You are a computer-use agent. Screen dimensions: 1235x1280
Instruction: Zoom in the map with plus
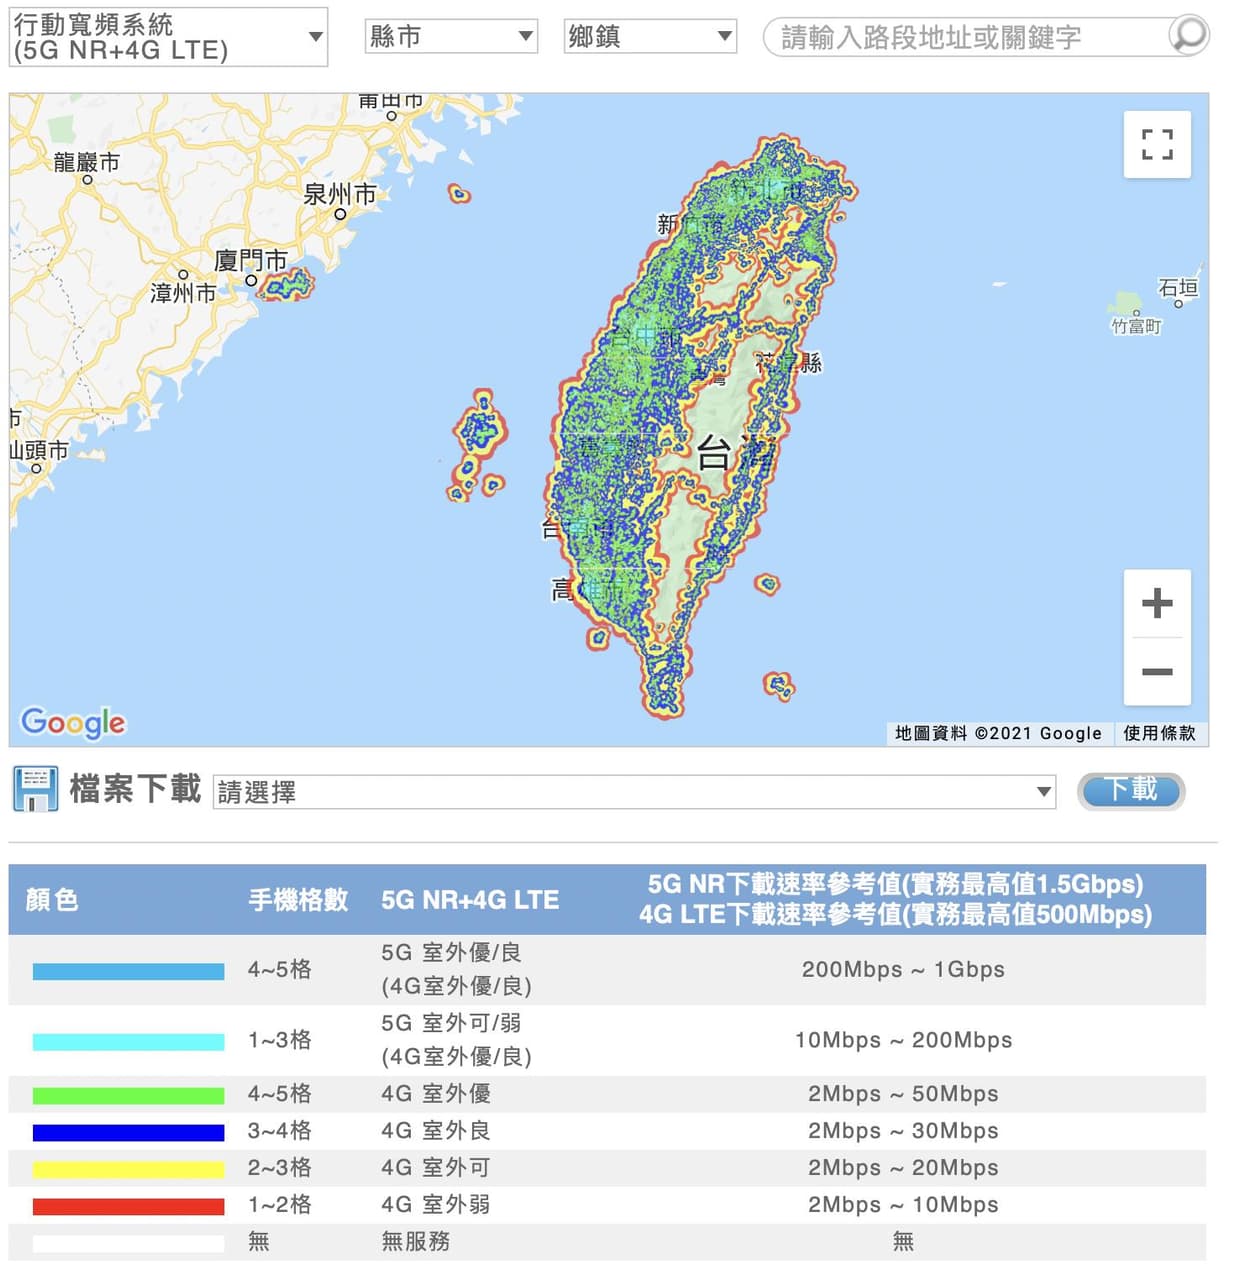(1157, 603)
